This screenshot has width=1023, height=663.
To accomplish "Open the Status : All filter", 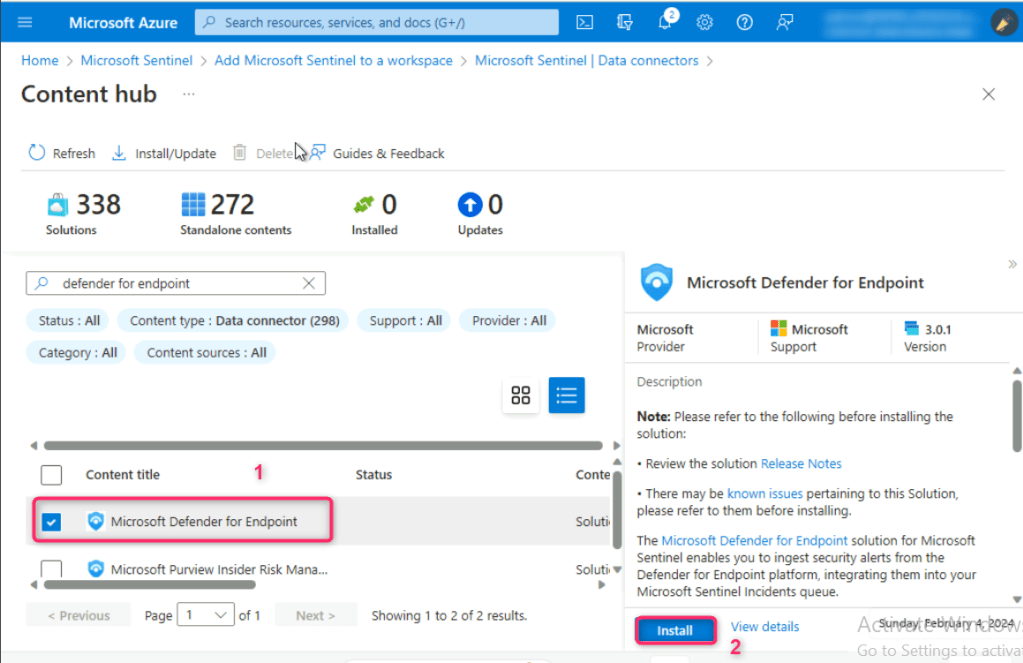I will [69, 321].
